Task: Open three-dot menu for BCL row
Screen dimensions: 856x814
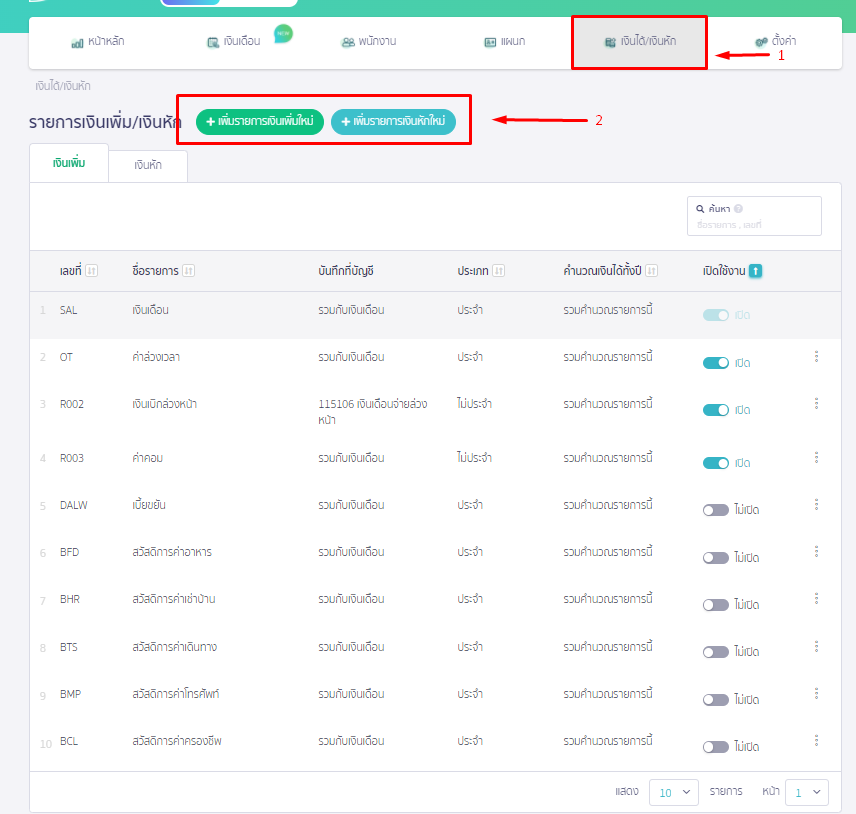Action: (x=816, y=741)
